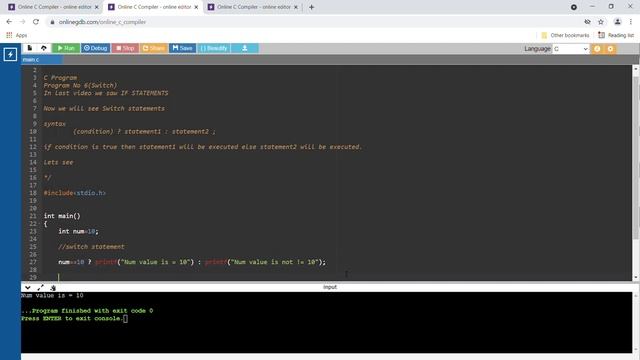Switch to the first Online C Compiler browser tab

point(54,7)
